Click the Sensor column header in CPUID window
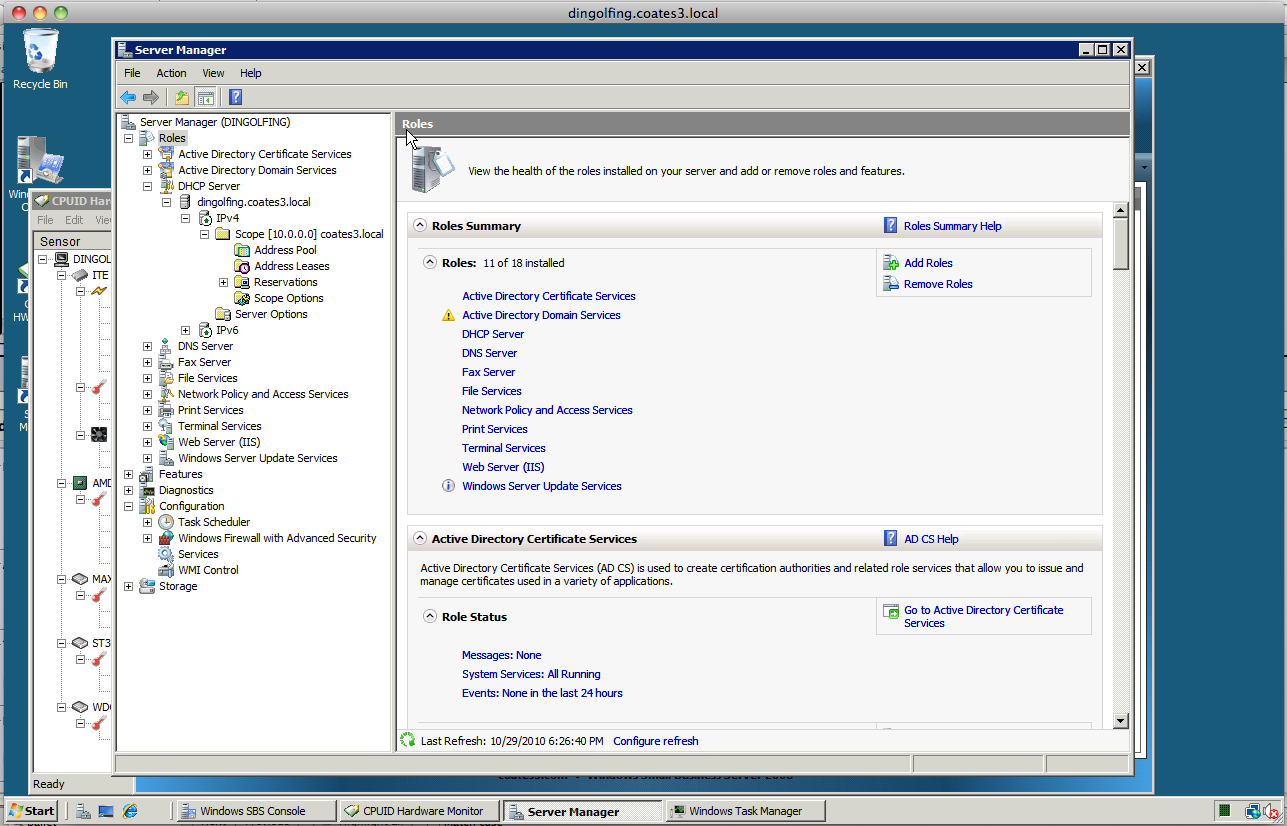1287x826 pixels. pyautogui.click(x=72, y=241)
